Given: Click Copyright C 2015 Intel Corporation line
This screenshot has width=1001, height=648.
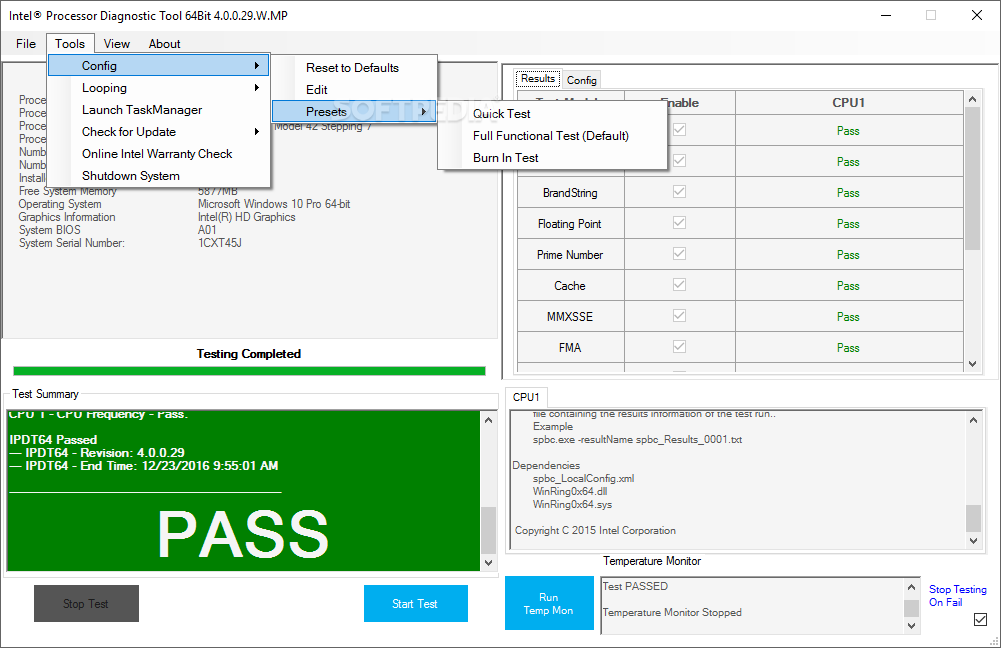Looking at the screenshot, I should (x=595, y=531).
